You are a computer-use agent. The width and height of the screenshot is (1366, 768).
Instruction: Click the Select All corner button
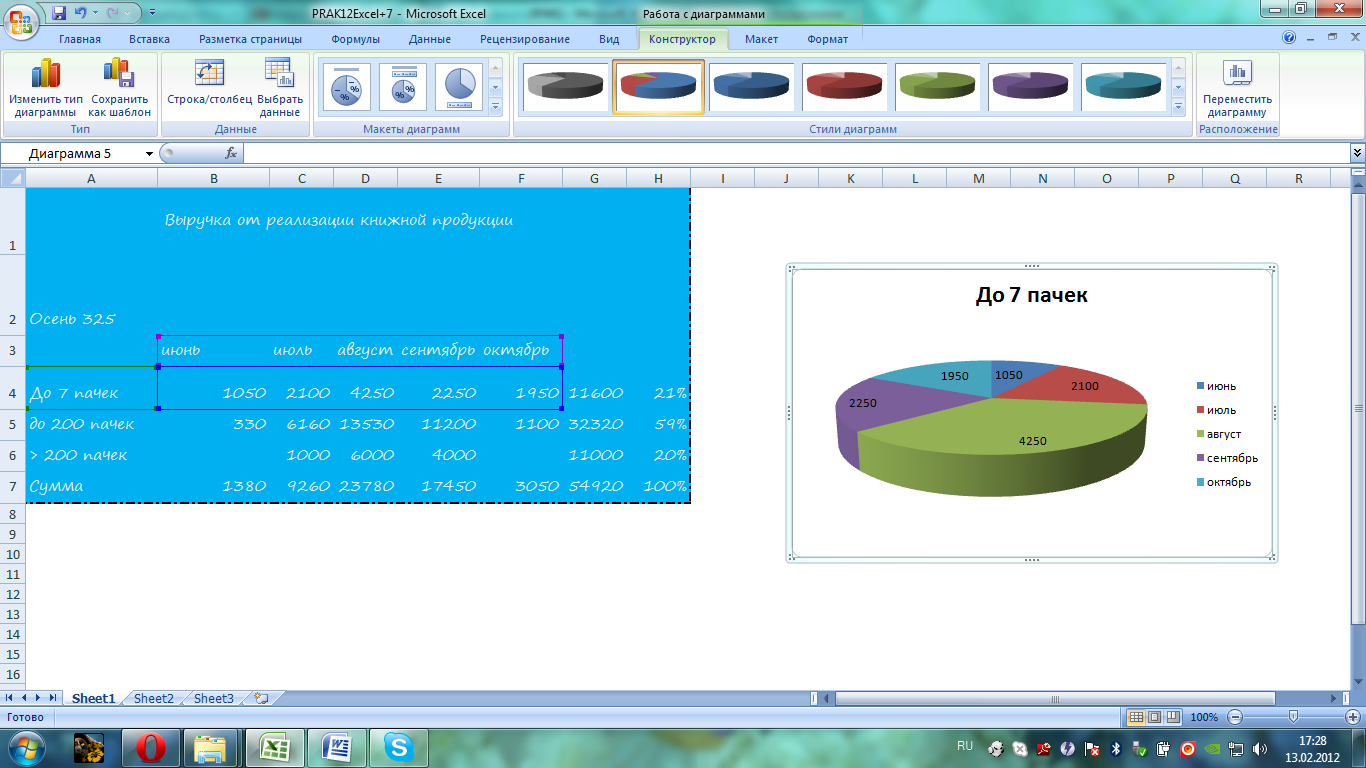[x=12, y=178]
